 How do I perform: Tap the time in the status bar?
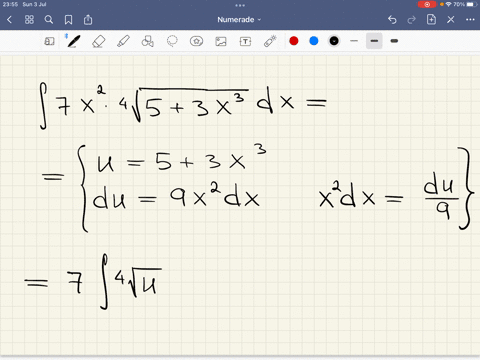(x=11, y=4)
